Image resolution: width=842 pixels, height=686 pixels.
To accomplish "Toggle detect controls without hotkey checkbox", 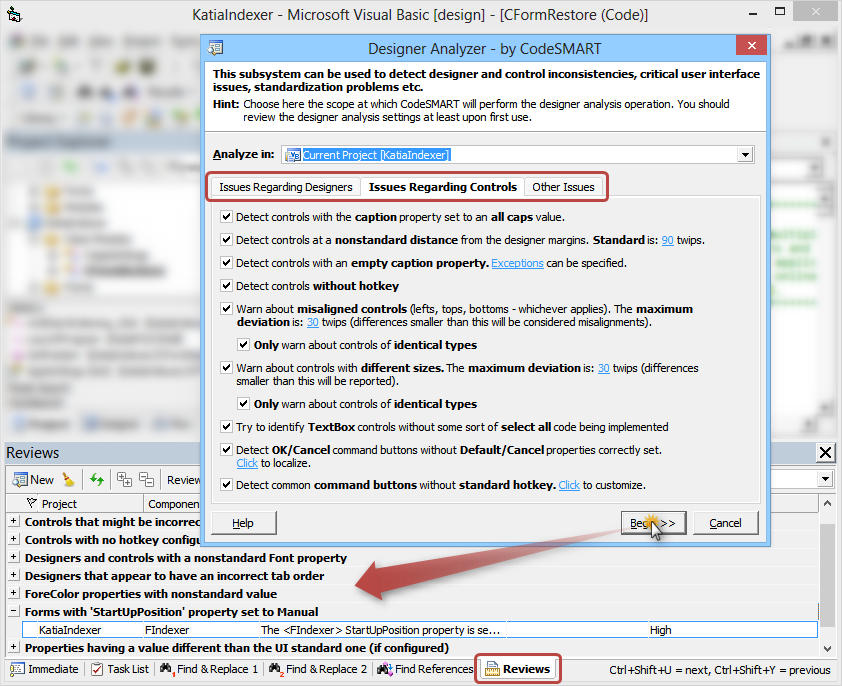I will (x=227, y=286).
